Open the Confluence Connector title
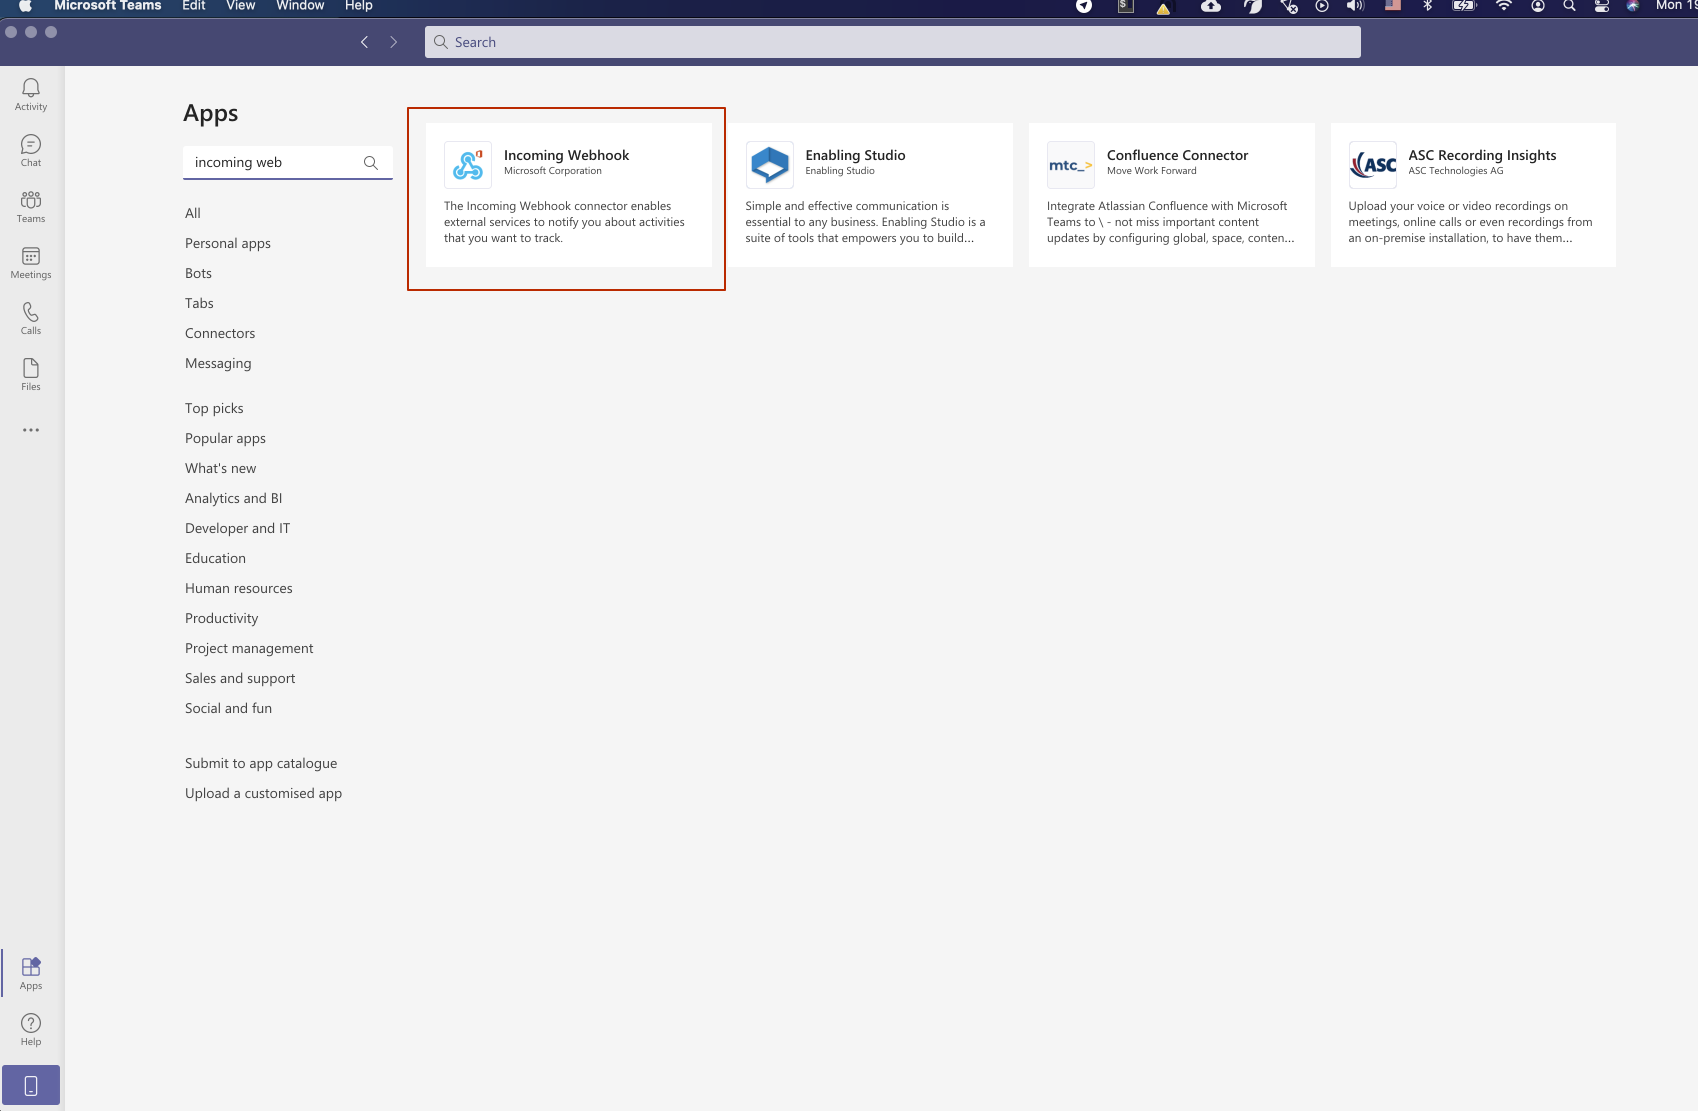This screenshot has width=1698, height=1111. pos(1177,155)
